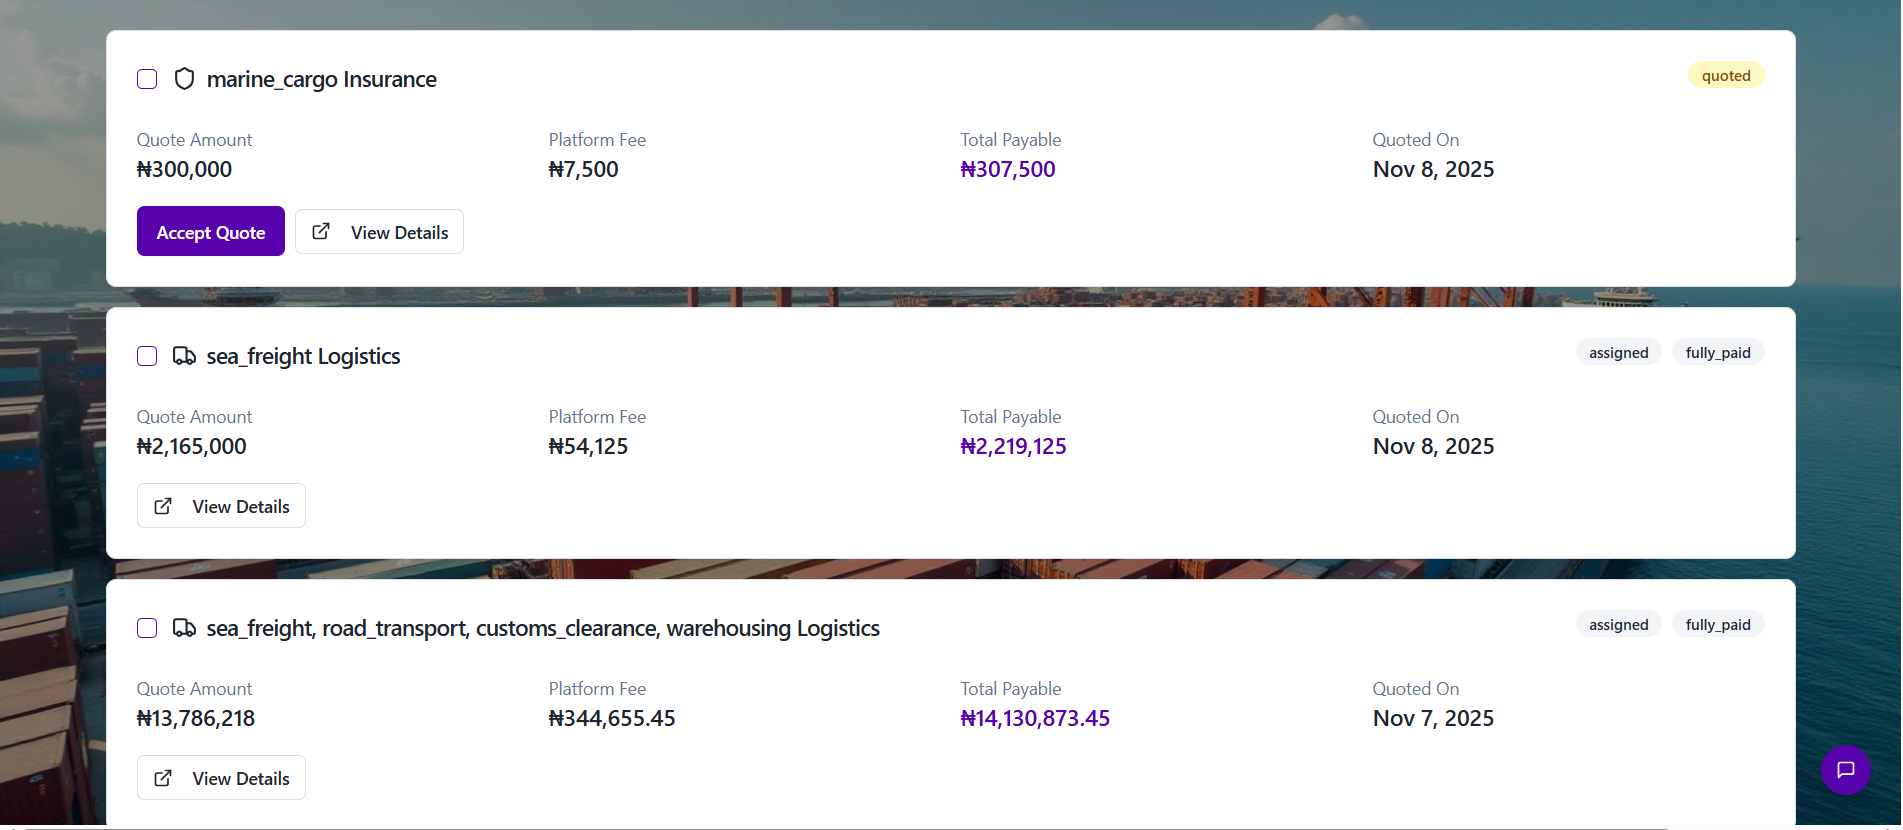Click the truck icon beside sea_freight Logistics
This screenshot has width=1903, height=830.
[184, 356]
